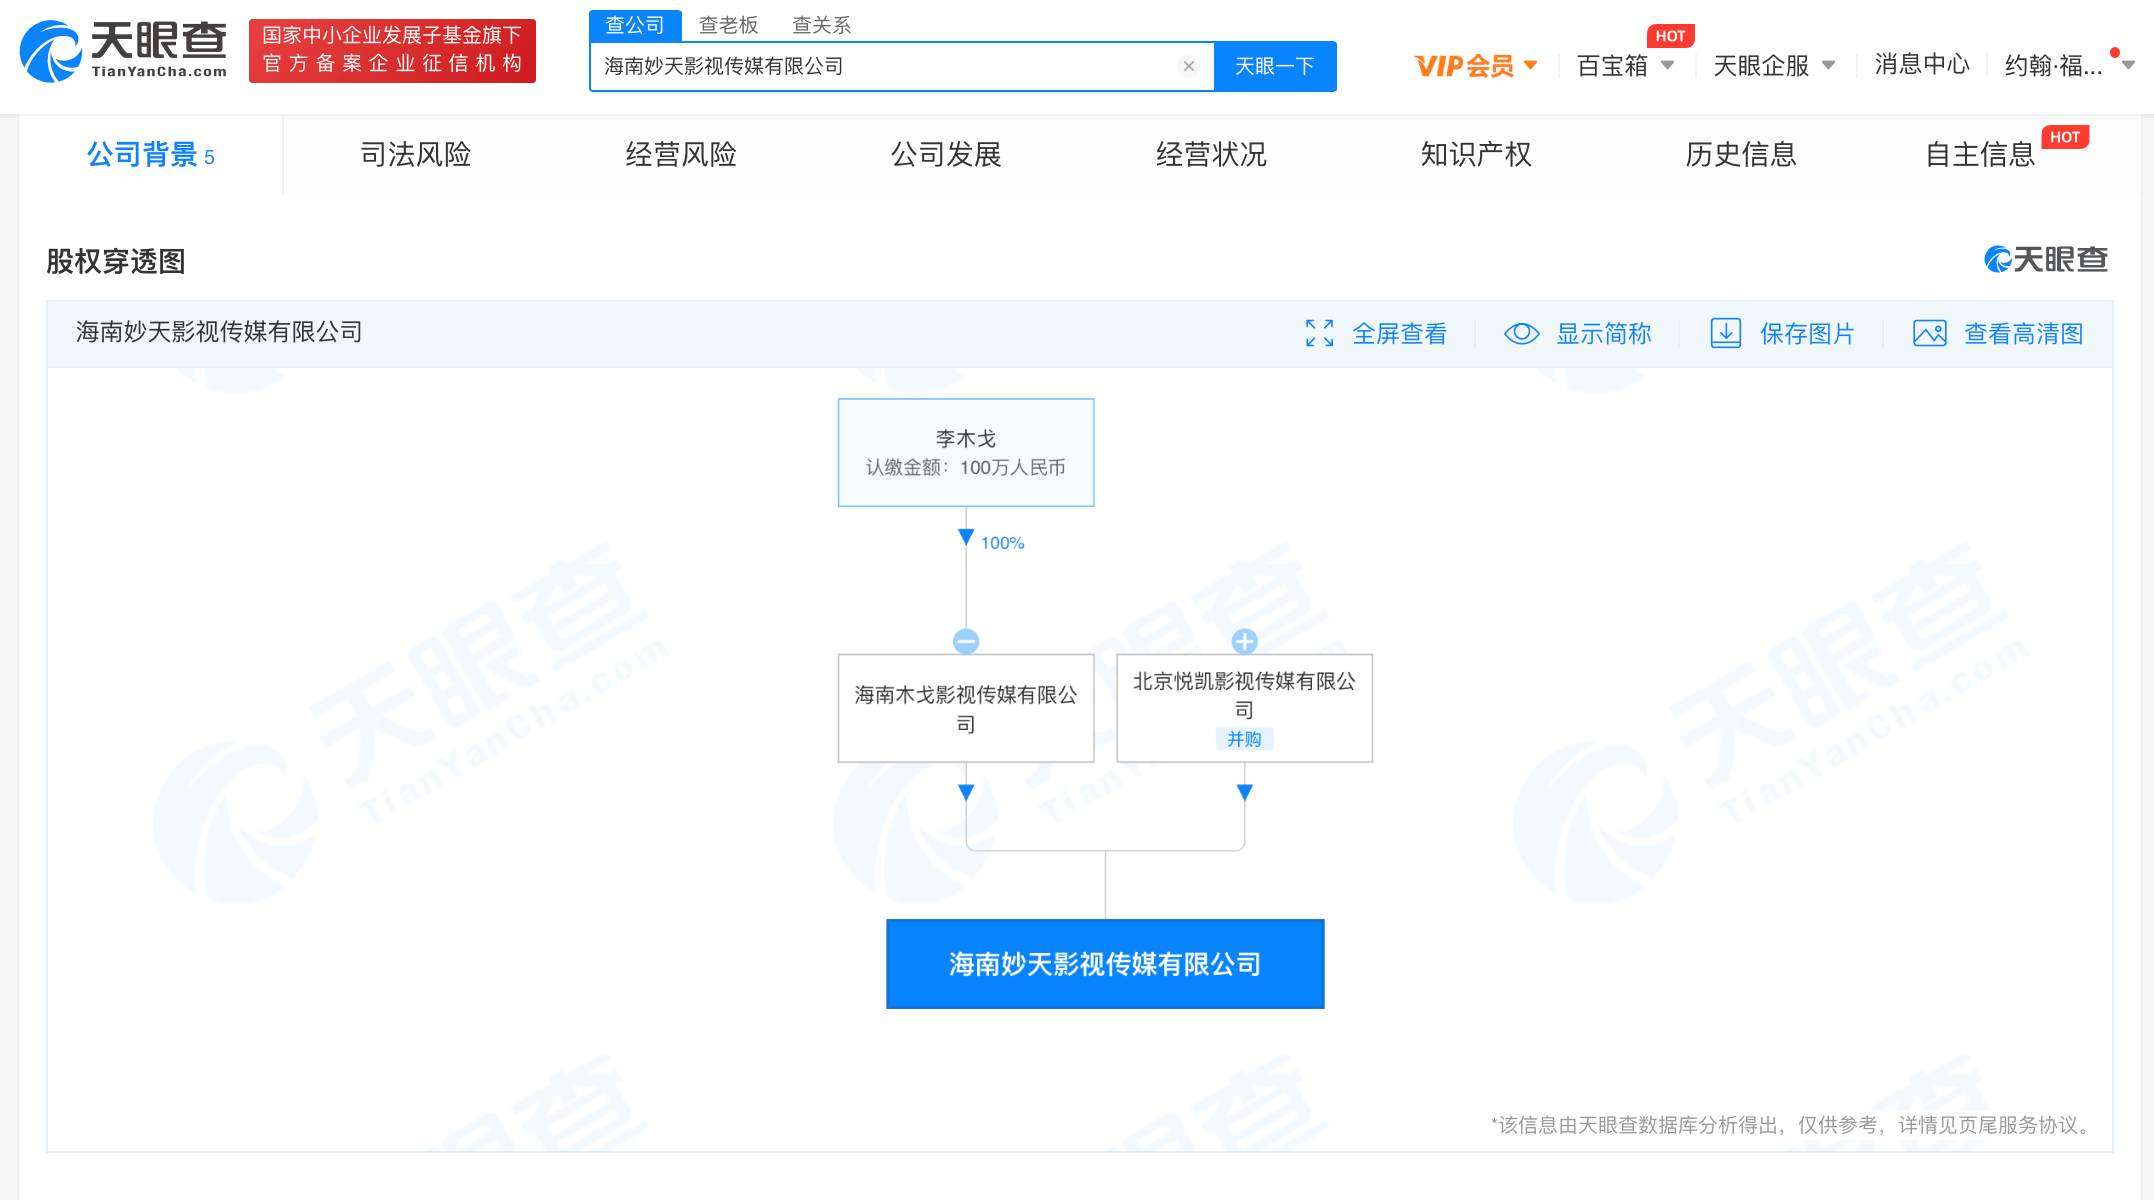Toggle short names with the eye icon
Screen dimensions: 2154x1200
coord(1521,333)
